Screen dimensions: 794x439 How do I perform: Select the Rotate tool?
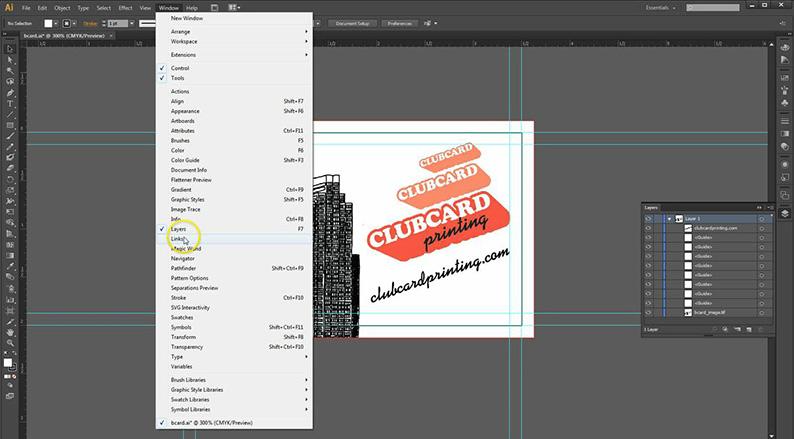pos(10,180)
